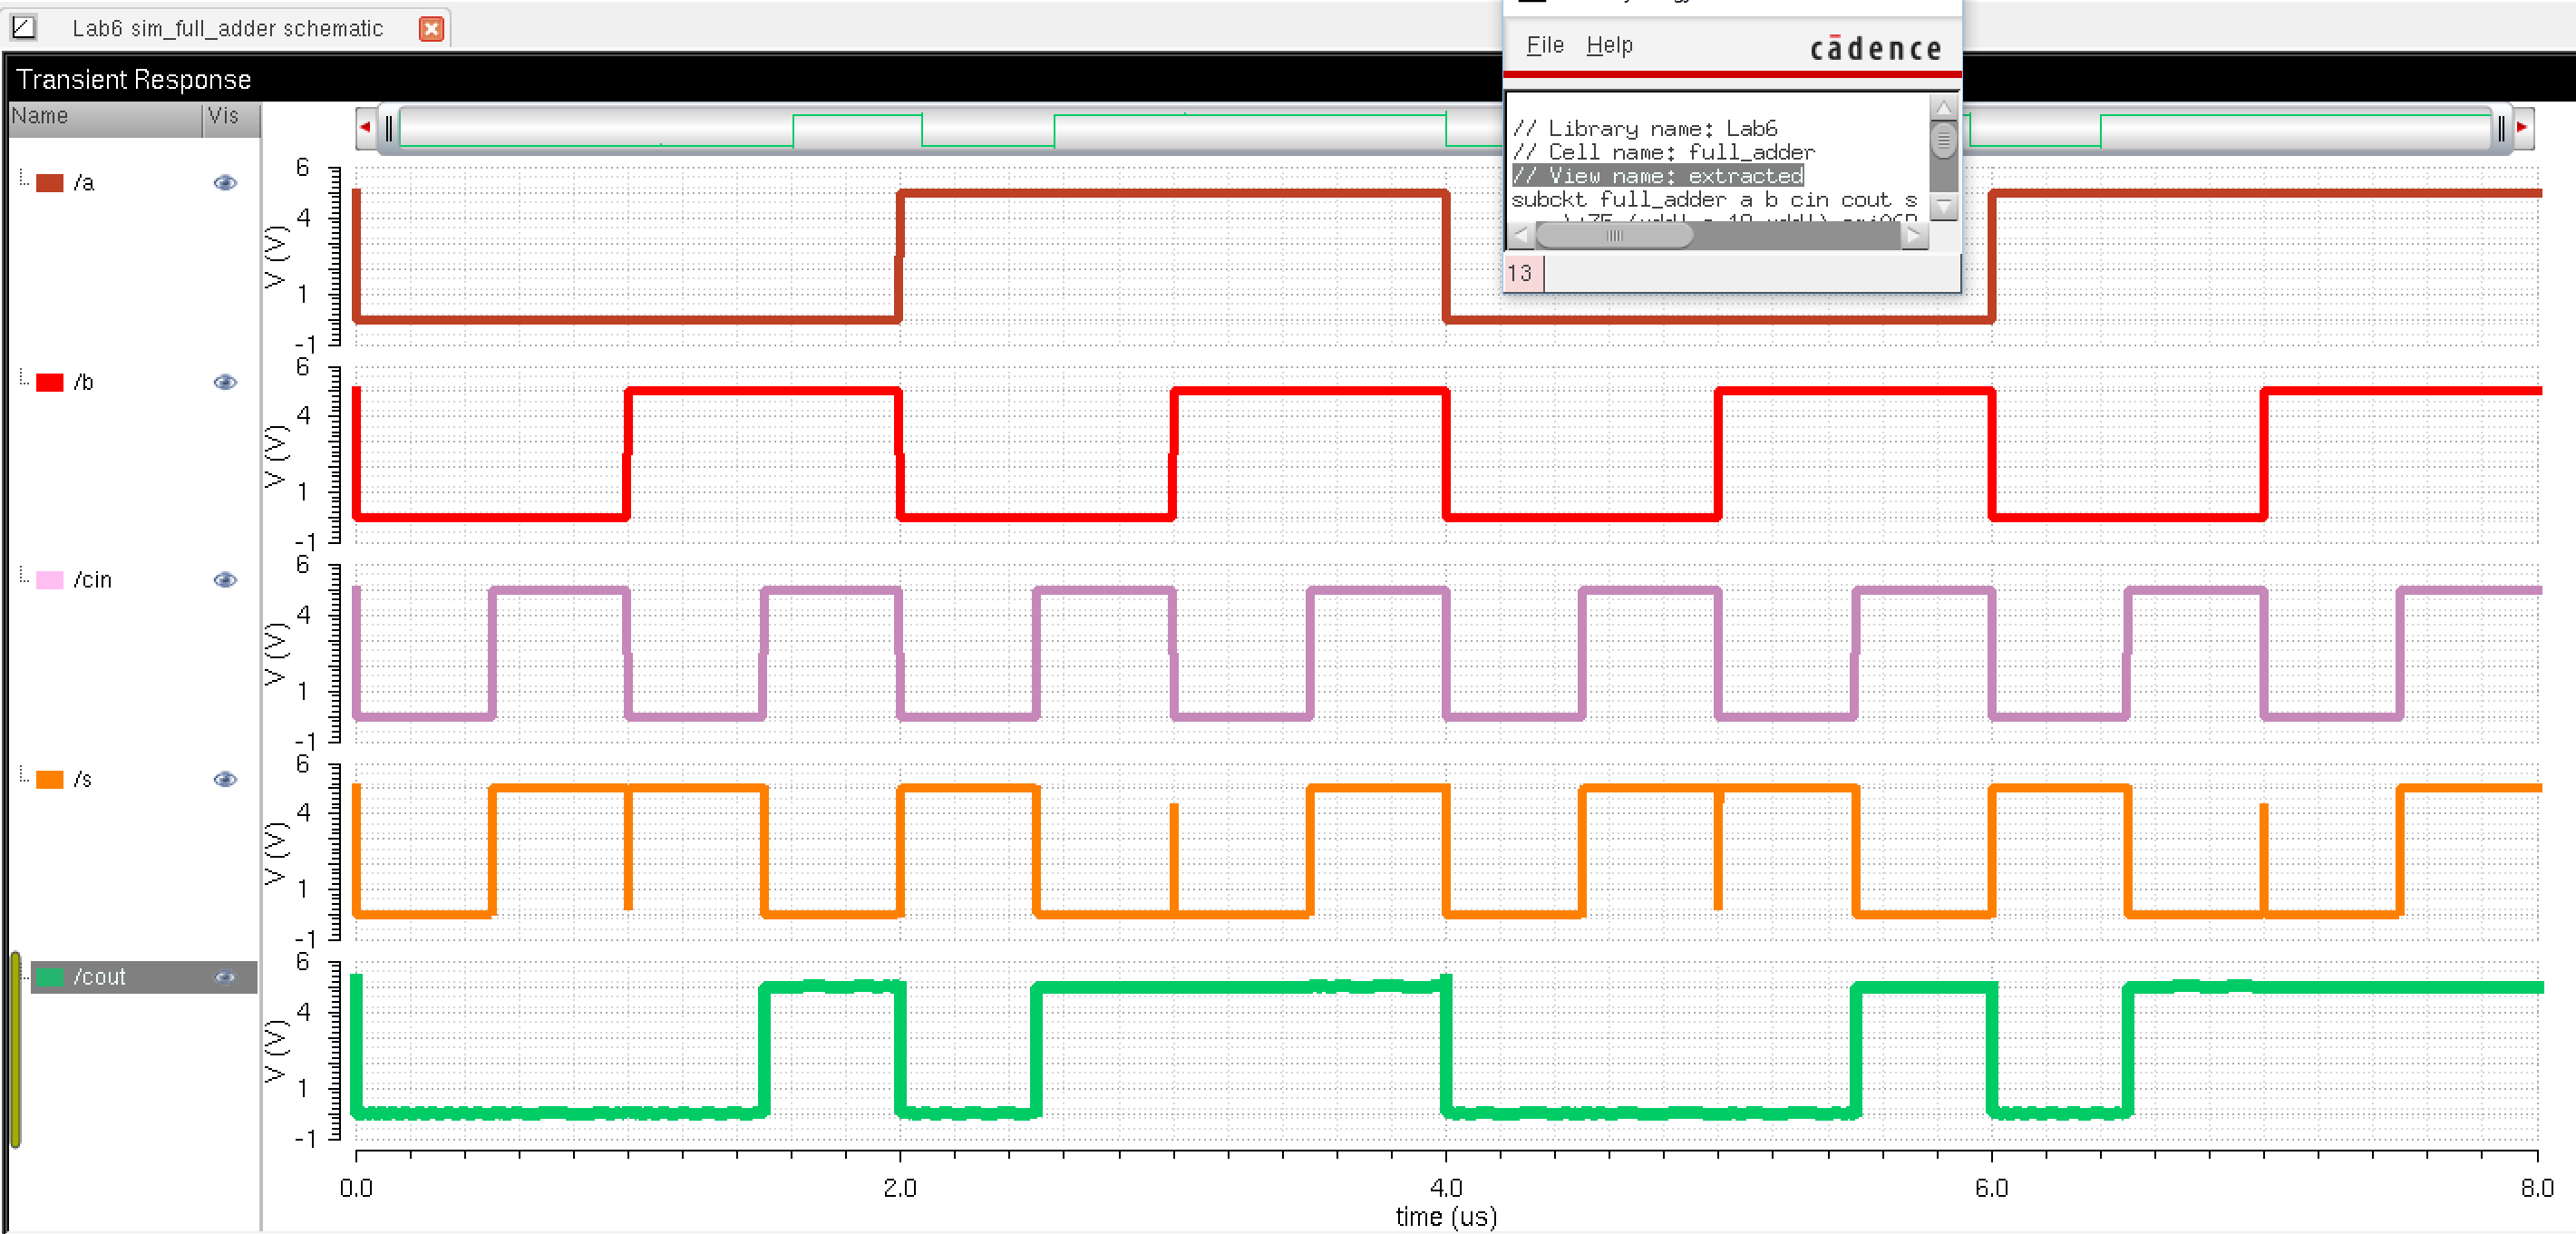Toggle visibility of the /b signal
The image size is (2576, 1234).
point(225,382)
